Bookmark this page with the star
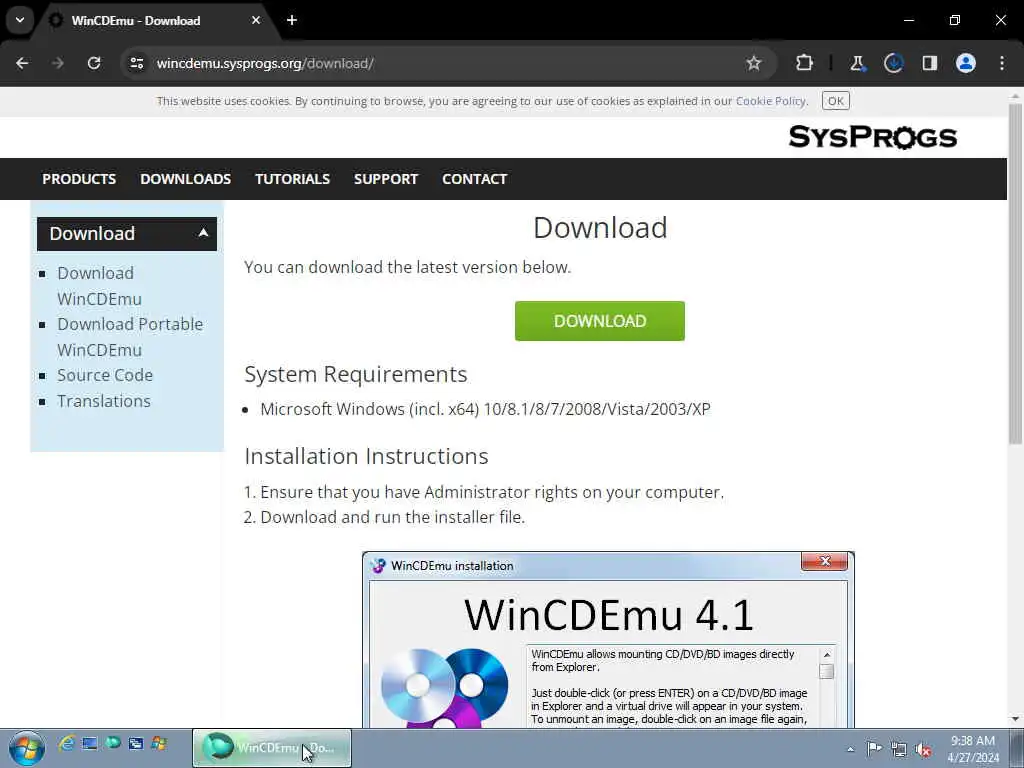 (754, 63)
